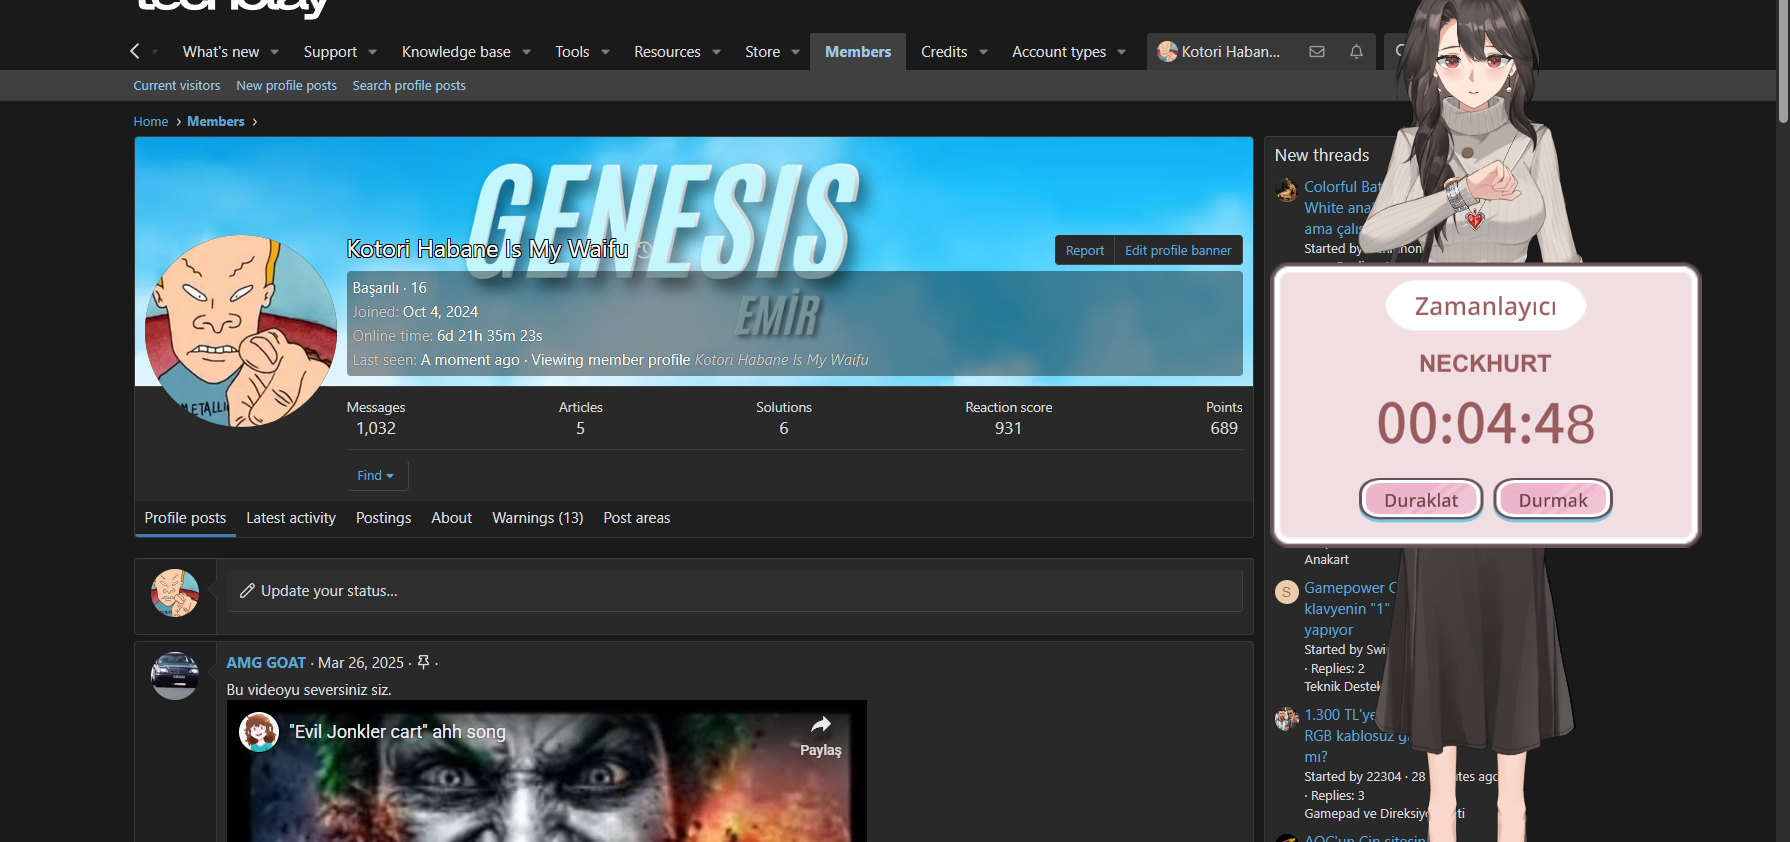The image size is (1790, 842).
Task: Click the Points value 689
Action: click(x=1224, y=429)
